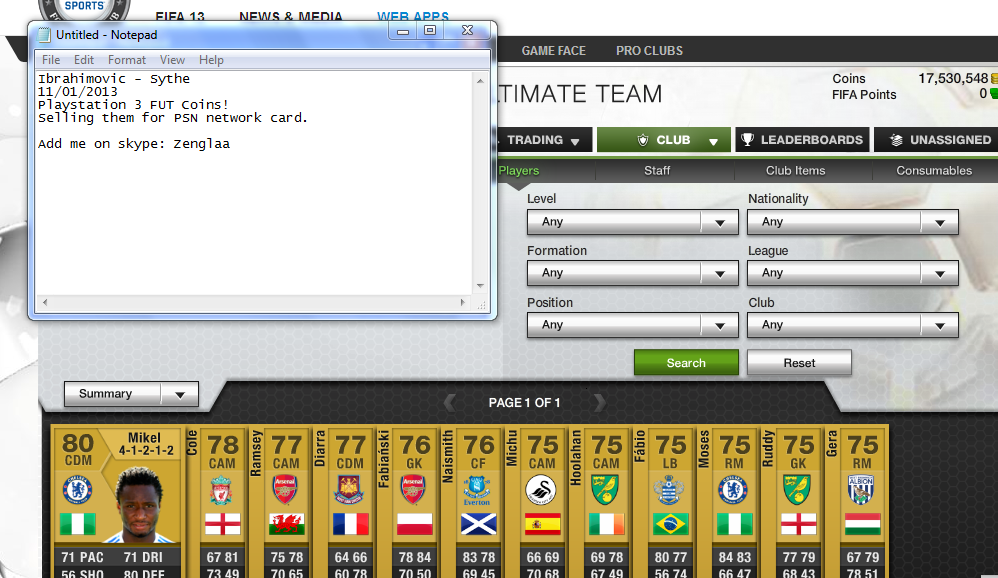This screenshot has height=578, width=998.
Task: Open the WEB APPS top link
Action: pos(412,17)
